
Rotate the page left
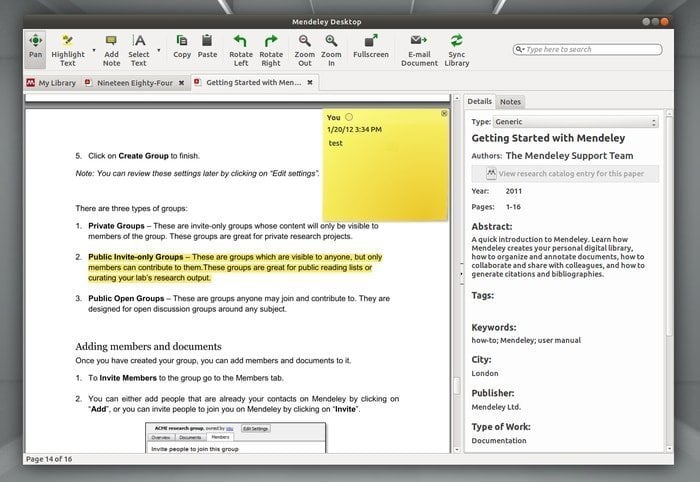point(241,50)
